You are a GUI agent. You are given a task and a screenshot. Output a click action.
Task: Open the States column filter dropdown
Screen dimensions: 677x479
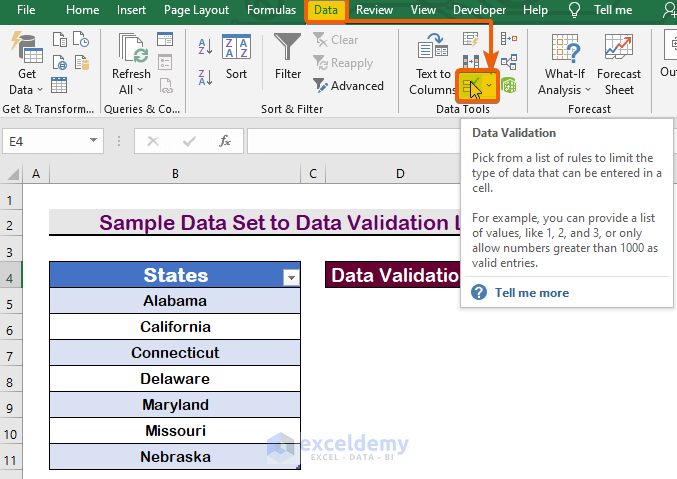(291, 277)
